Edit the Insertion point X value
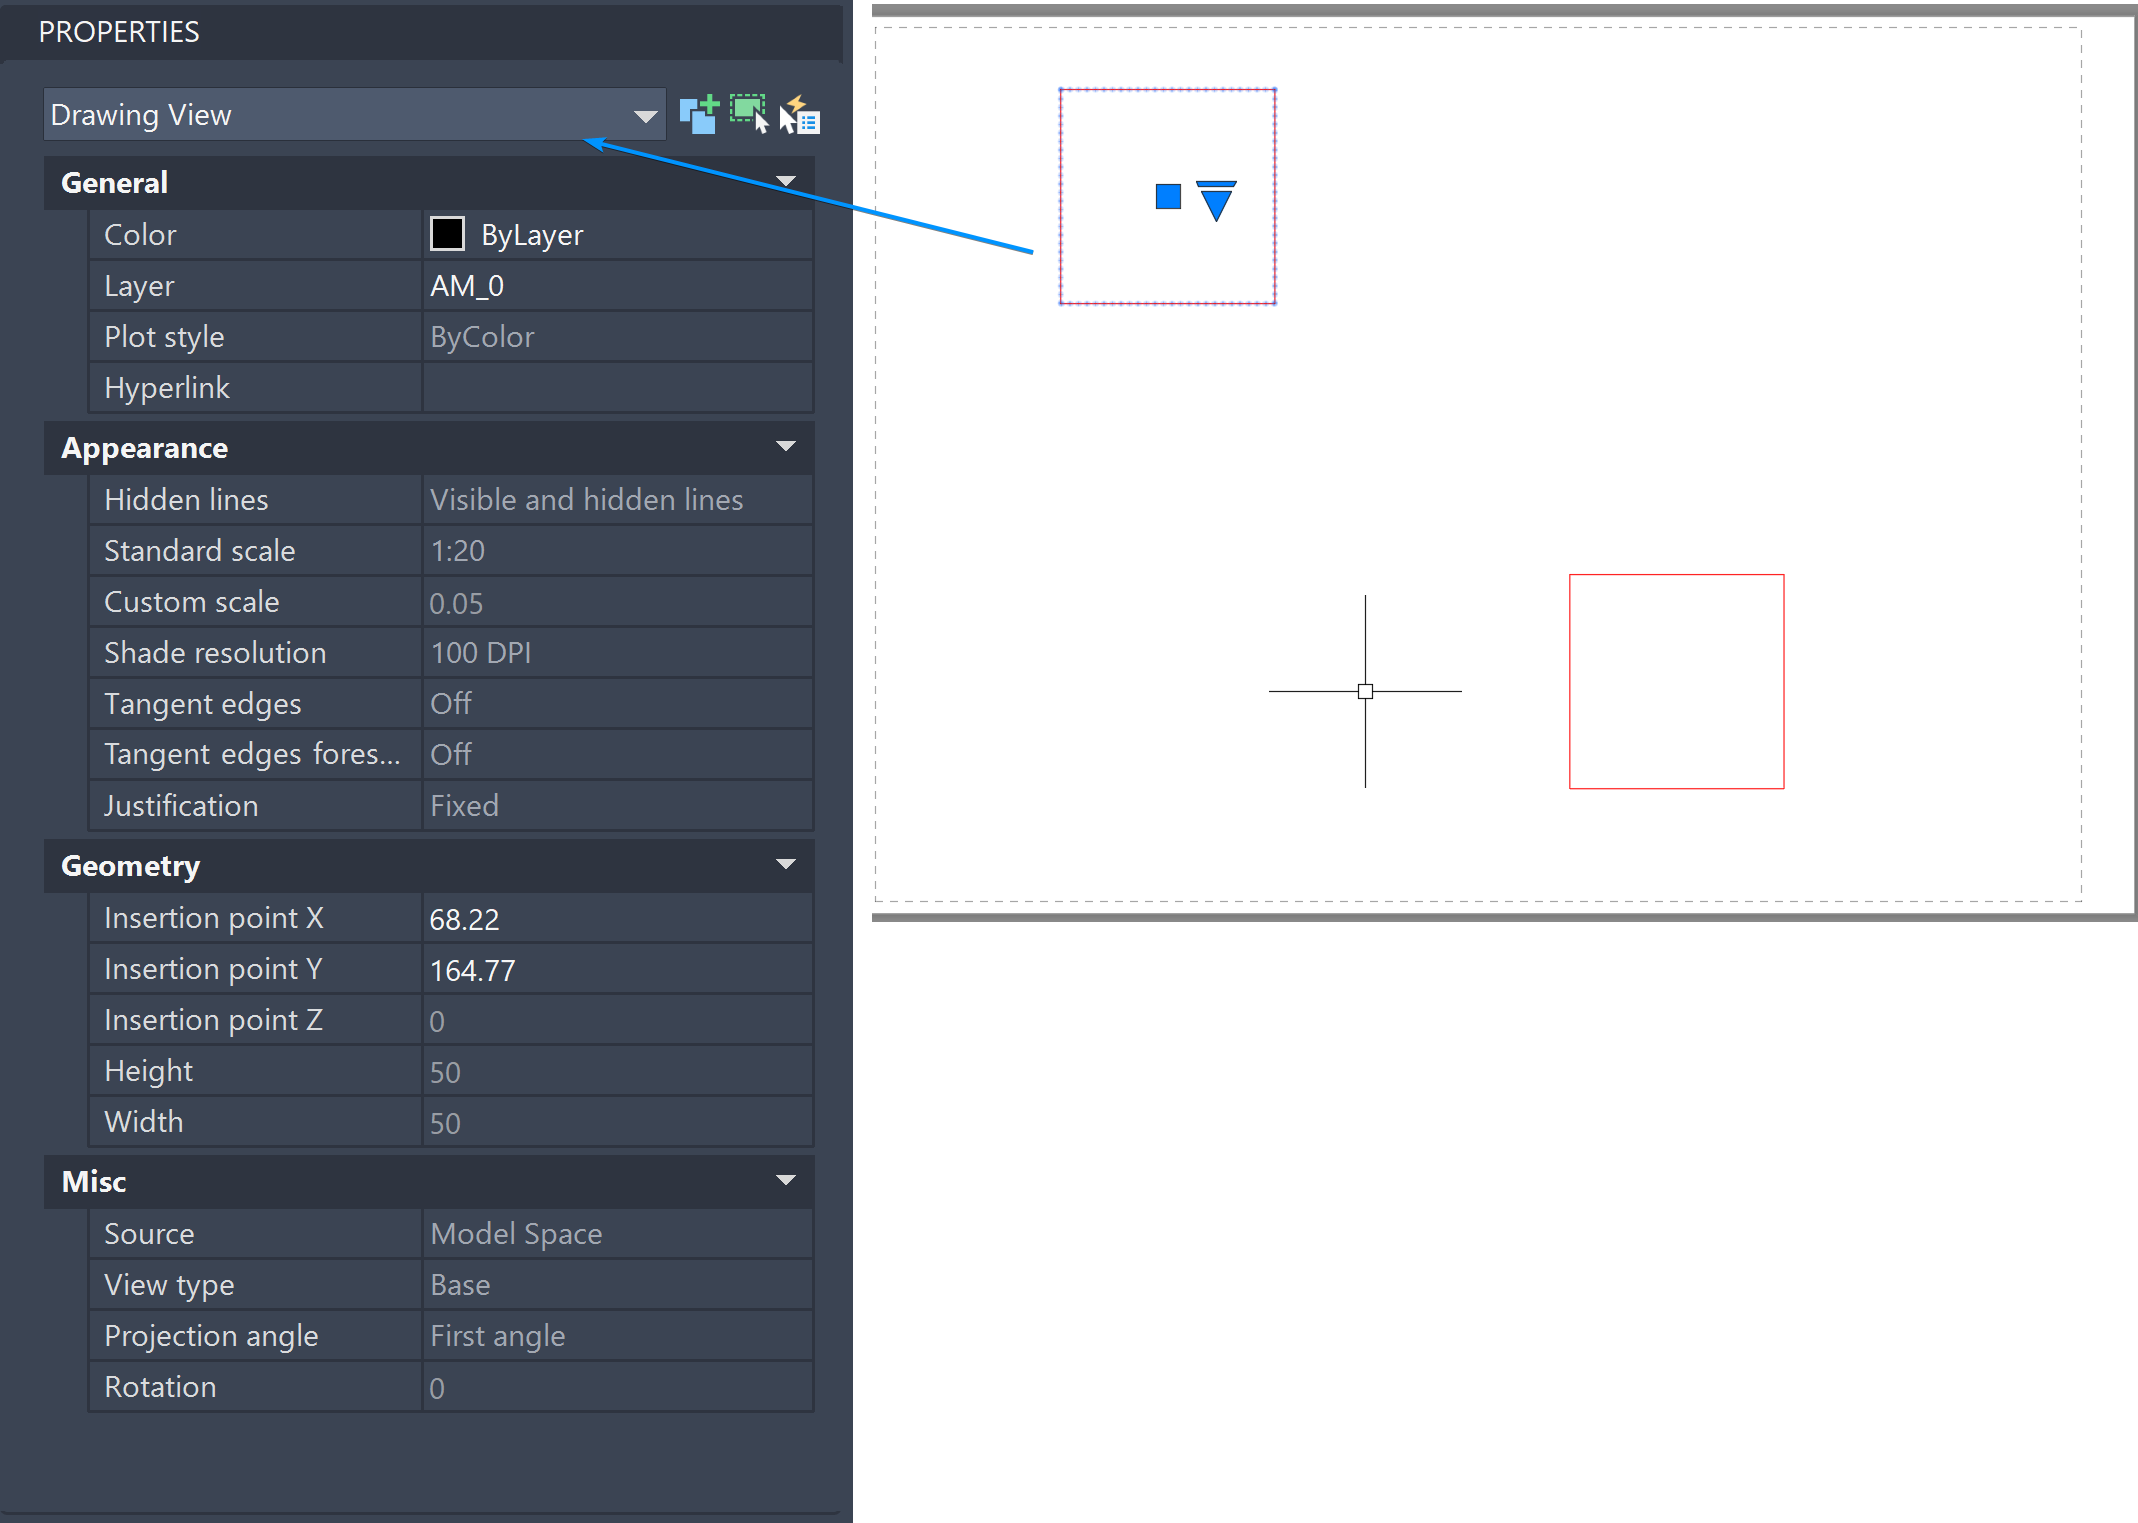This screenshot has height=1523, width=2138. click(x=465, y=918)
